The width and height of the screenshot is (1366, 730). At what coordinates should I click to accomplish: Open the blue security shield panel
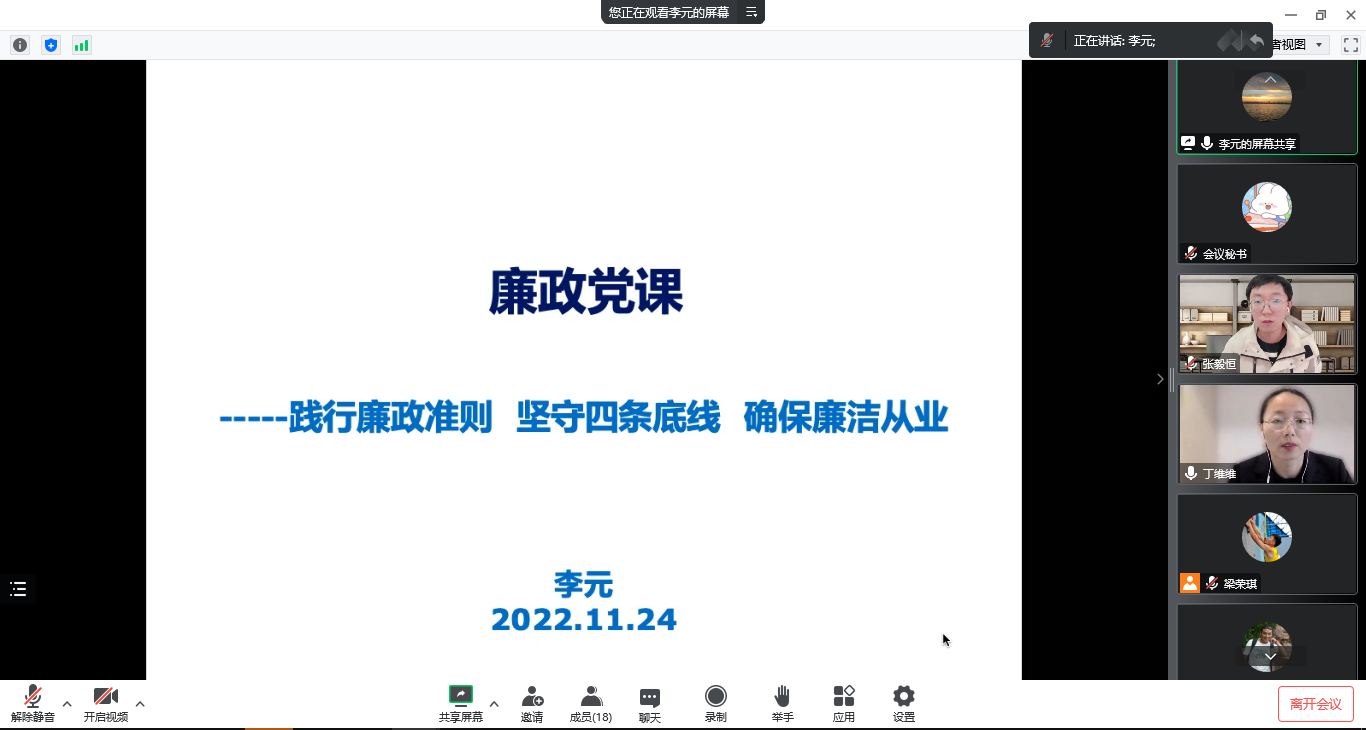[51, 45]
